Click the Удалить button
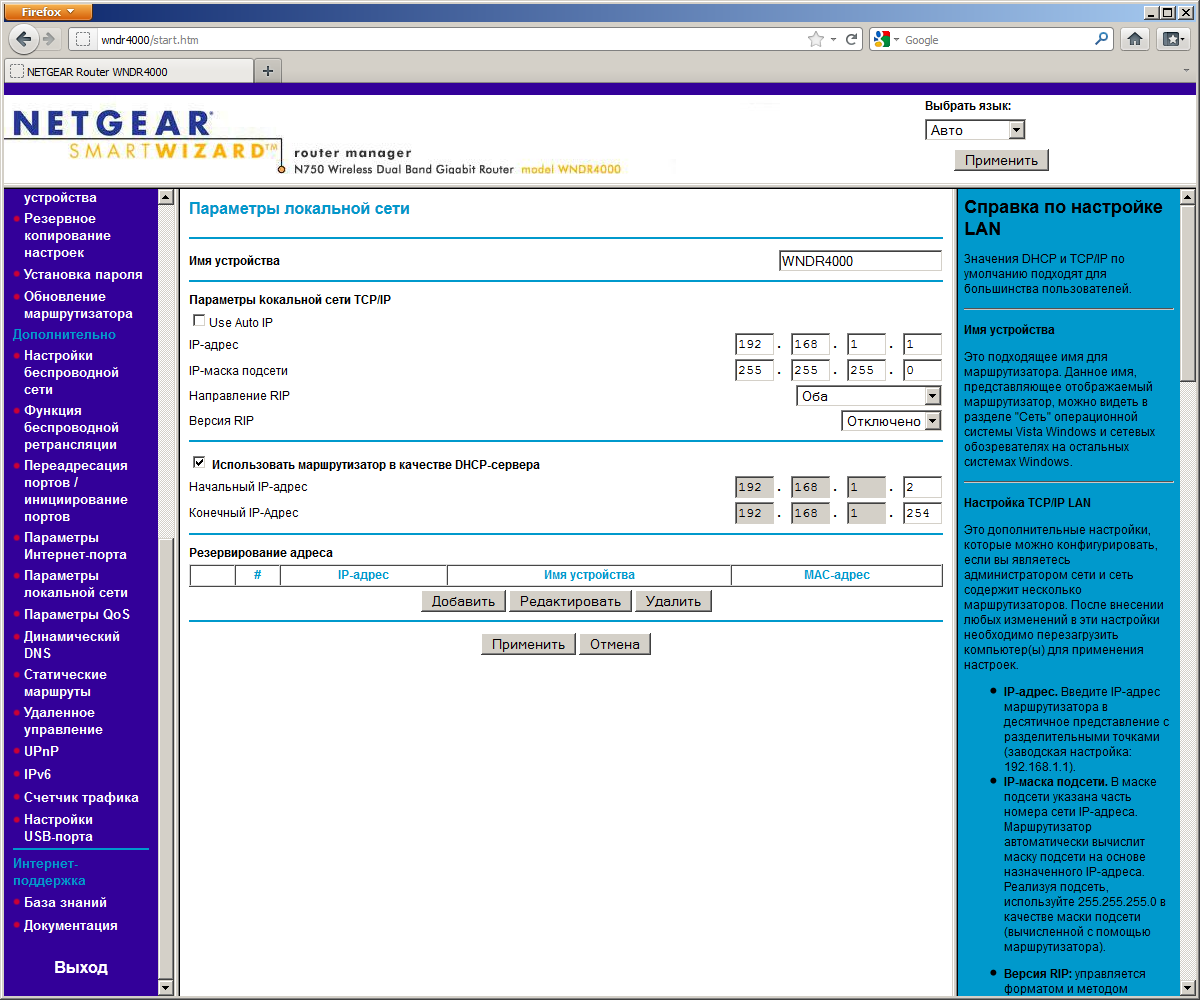This screenshot has height=1000, width=1200. pos(674,601)
